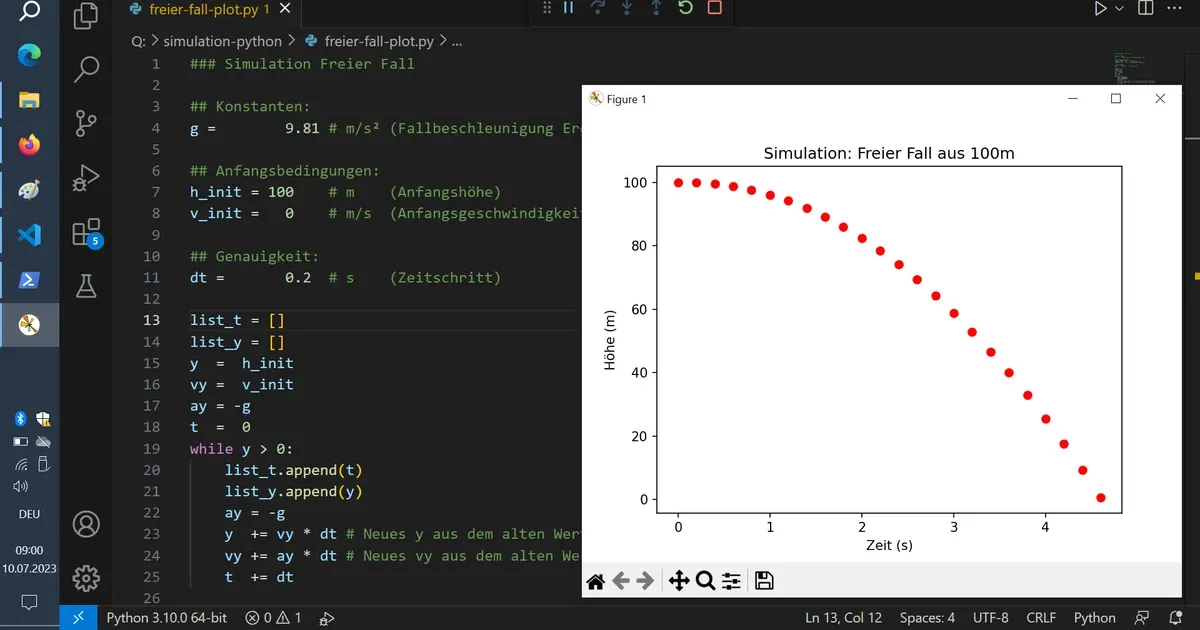Open the Testing flask icon
Screen dimensions: 1200x630
87,286
